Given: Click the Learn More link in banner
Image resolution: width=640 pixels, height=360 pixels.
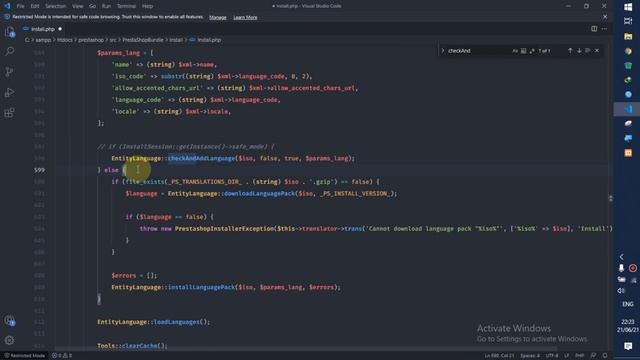Looking at the screenshot, I should [x=245, y=18].
